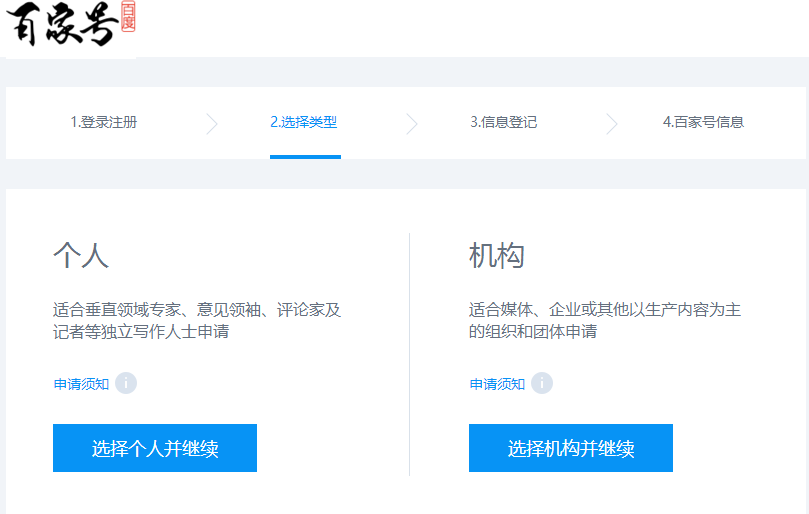The height and width of the screenshot is (514, 809).
Task: Open the 4.百家号信息 step
Action: coord(703,122)
